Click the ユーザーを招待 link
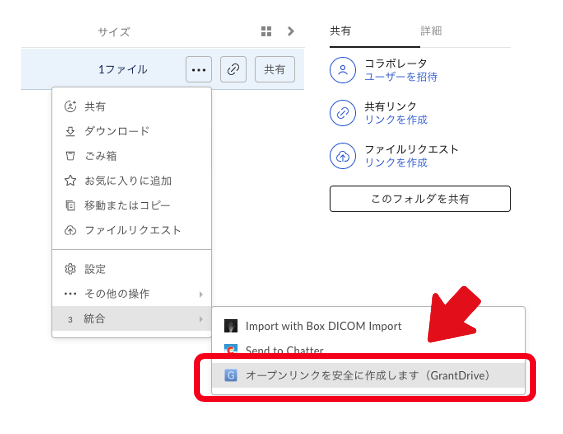 click(x=401, y=77)
